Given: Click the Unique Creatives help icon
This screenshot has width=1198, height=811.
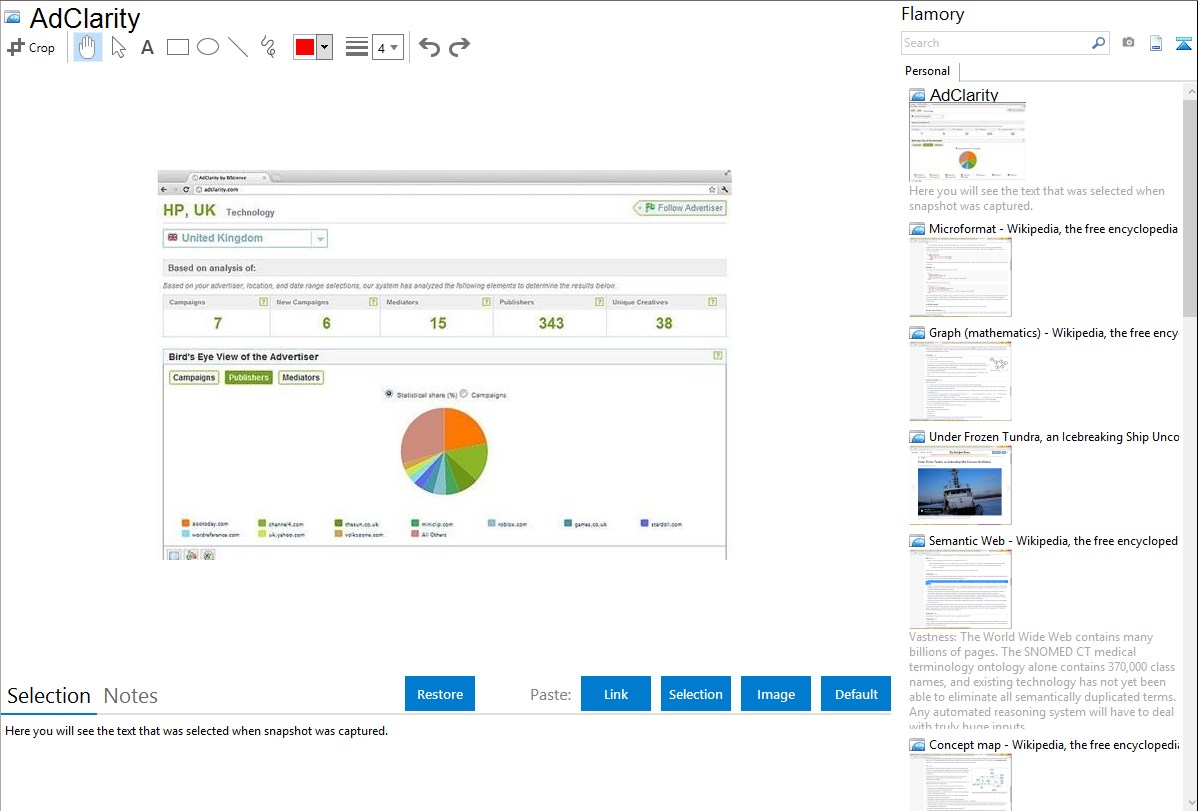Looking at the screenshot, I should (x=712, y=302).
